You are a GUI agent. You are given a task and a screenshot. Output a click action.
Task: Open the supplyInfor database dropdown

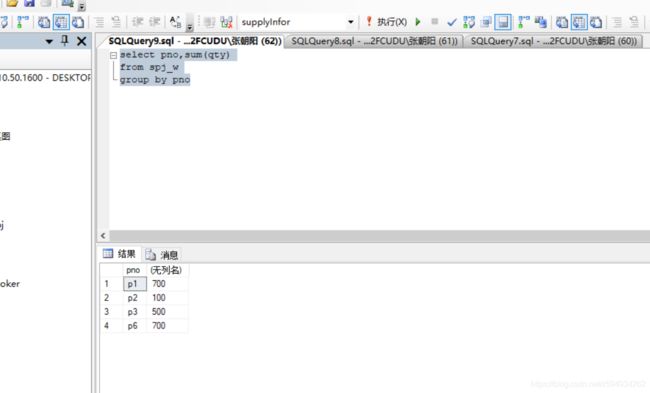click(x=350, y=22)
